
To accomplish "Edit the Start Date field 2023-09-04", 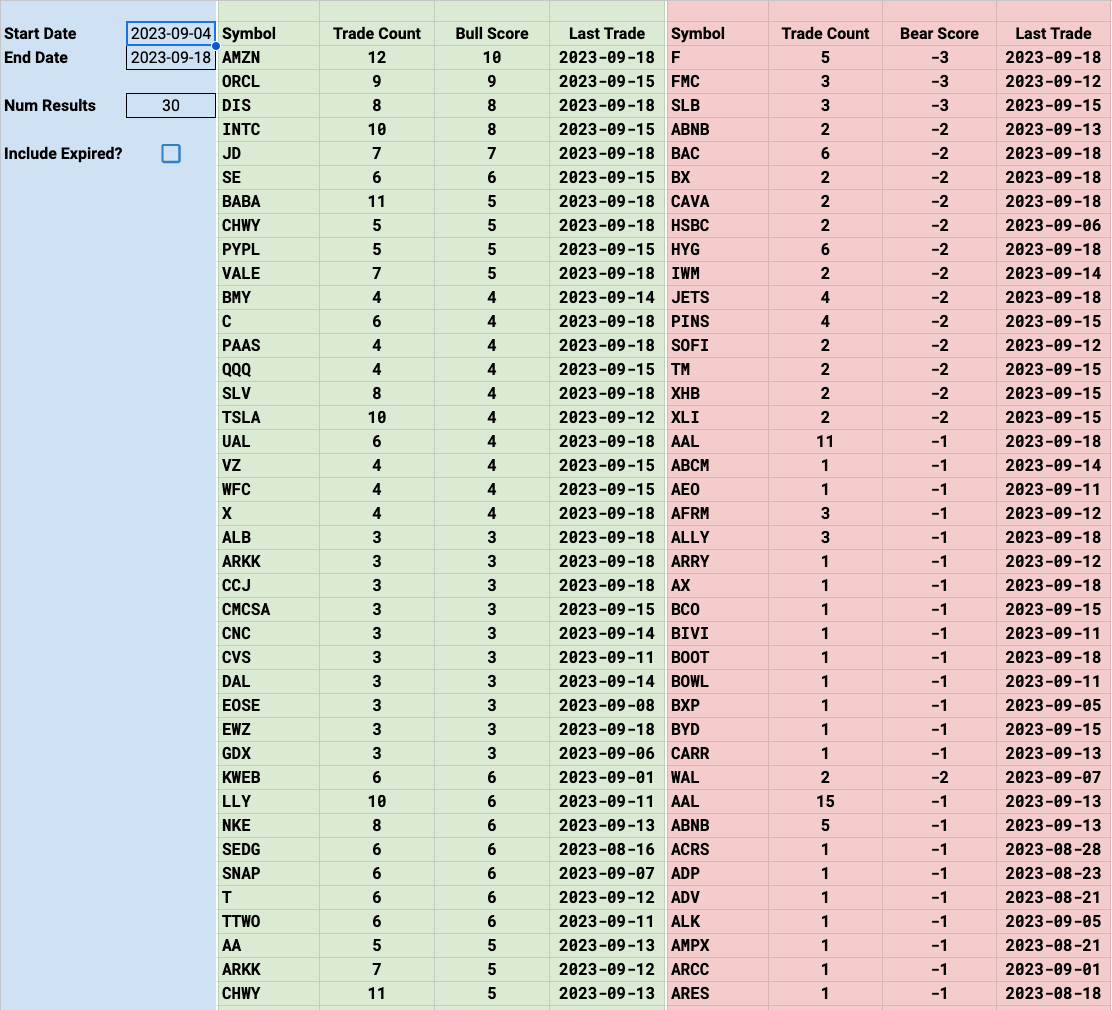I will pos(171,33).
